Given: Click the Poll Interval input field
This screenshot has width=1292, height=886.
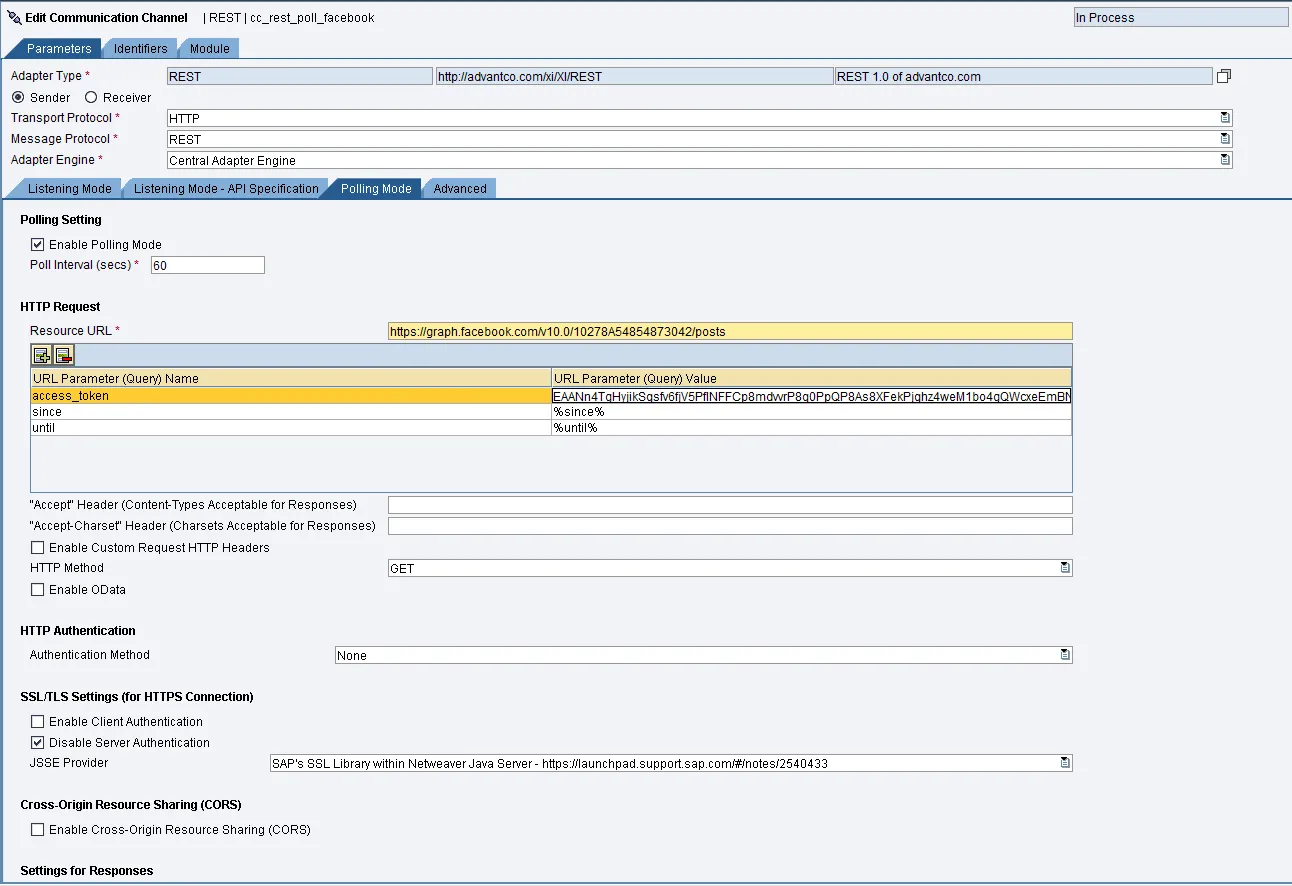Looking at the screenshot, I should [x=207, y=265].
